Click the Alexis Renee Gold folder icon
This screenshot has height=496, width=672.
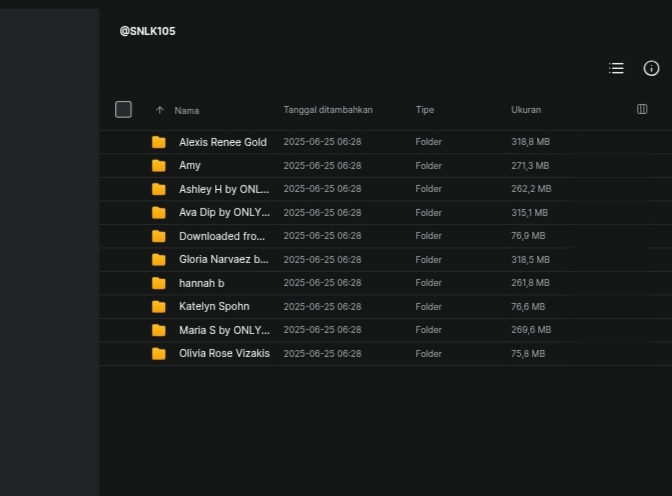(x=159, y=142)
